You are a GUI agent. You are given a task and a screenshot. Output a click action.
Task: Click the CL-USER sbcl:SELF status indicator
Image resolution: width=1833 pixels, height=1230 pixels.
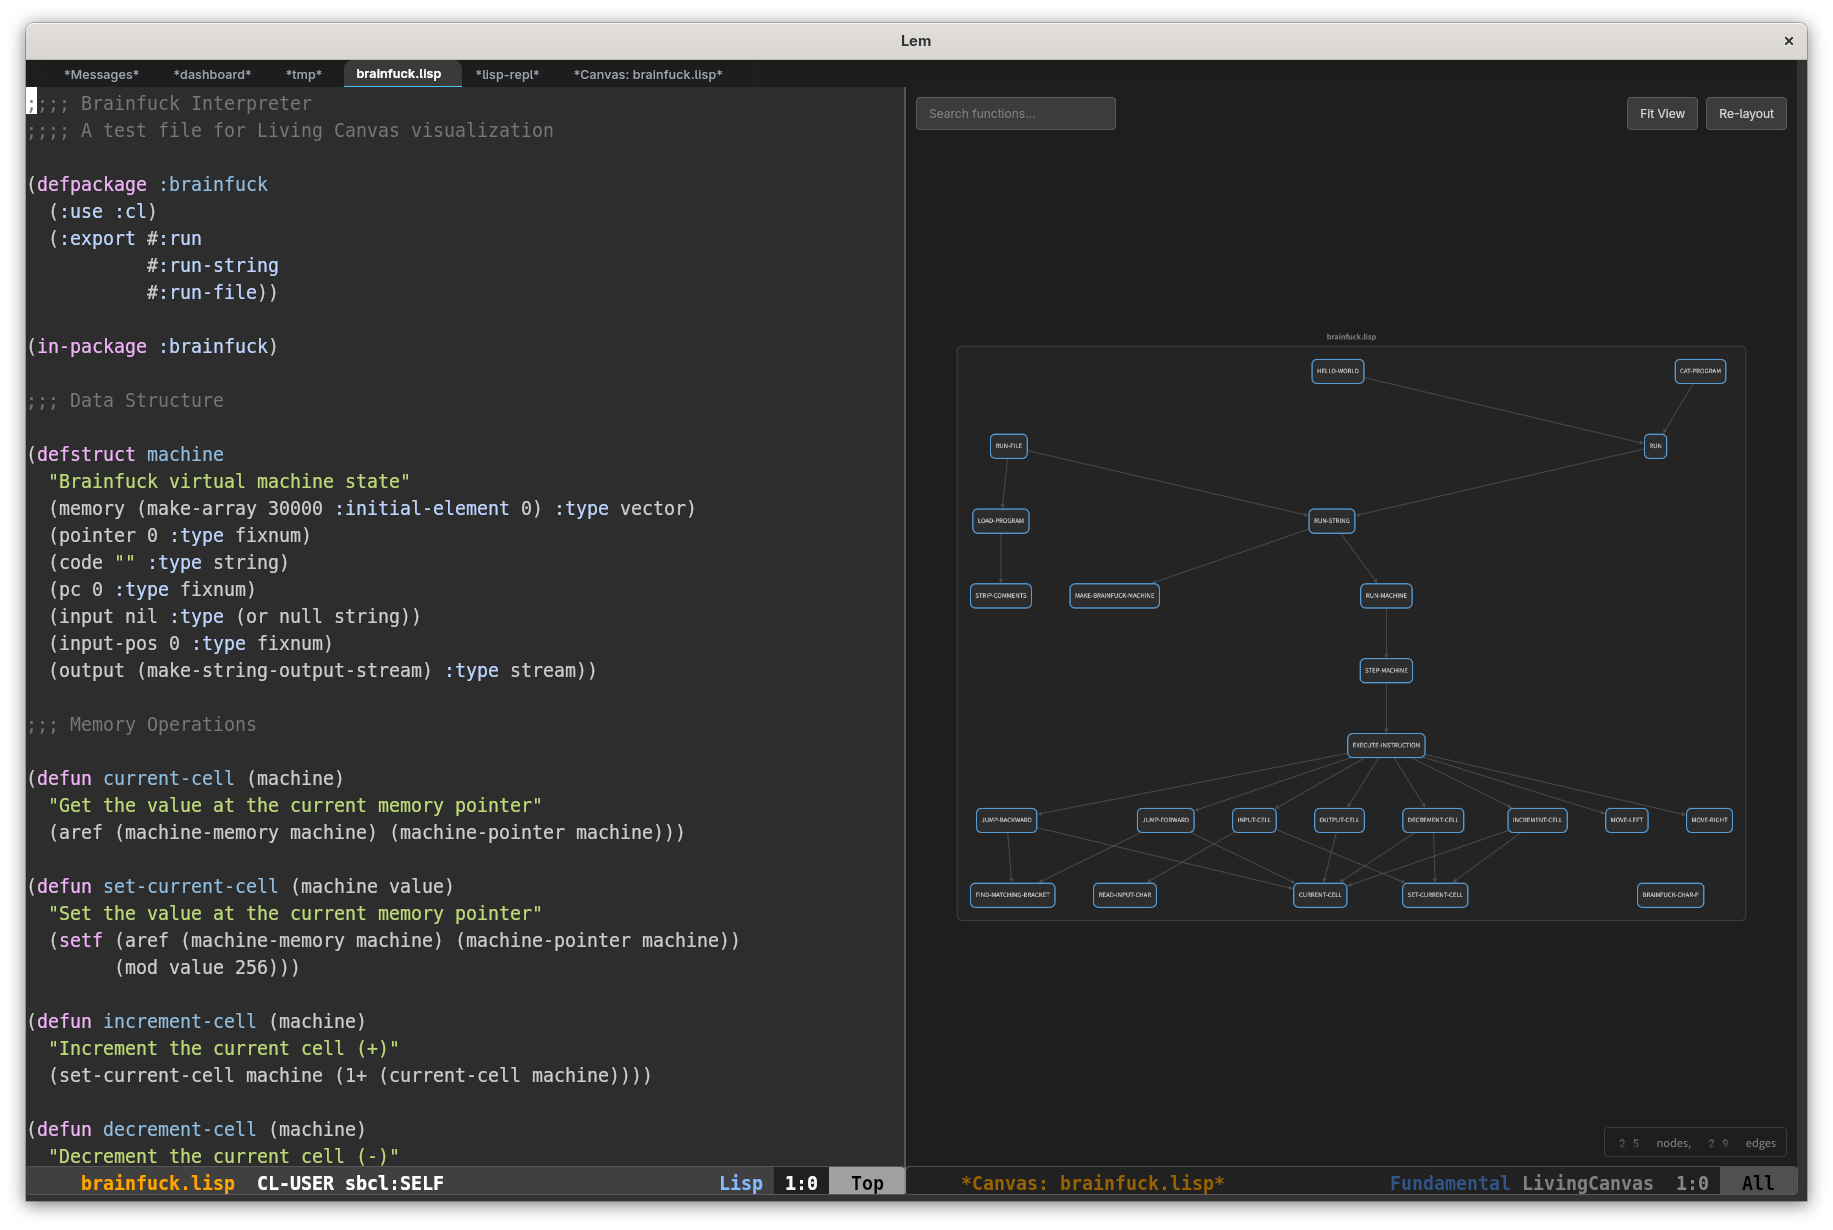[x=350, y=1182]
